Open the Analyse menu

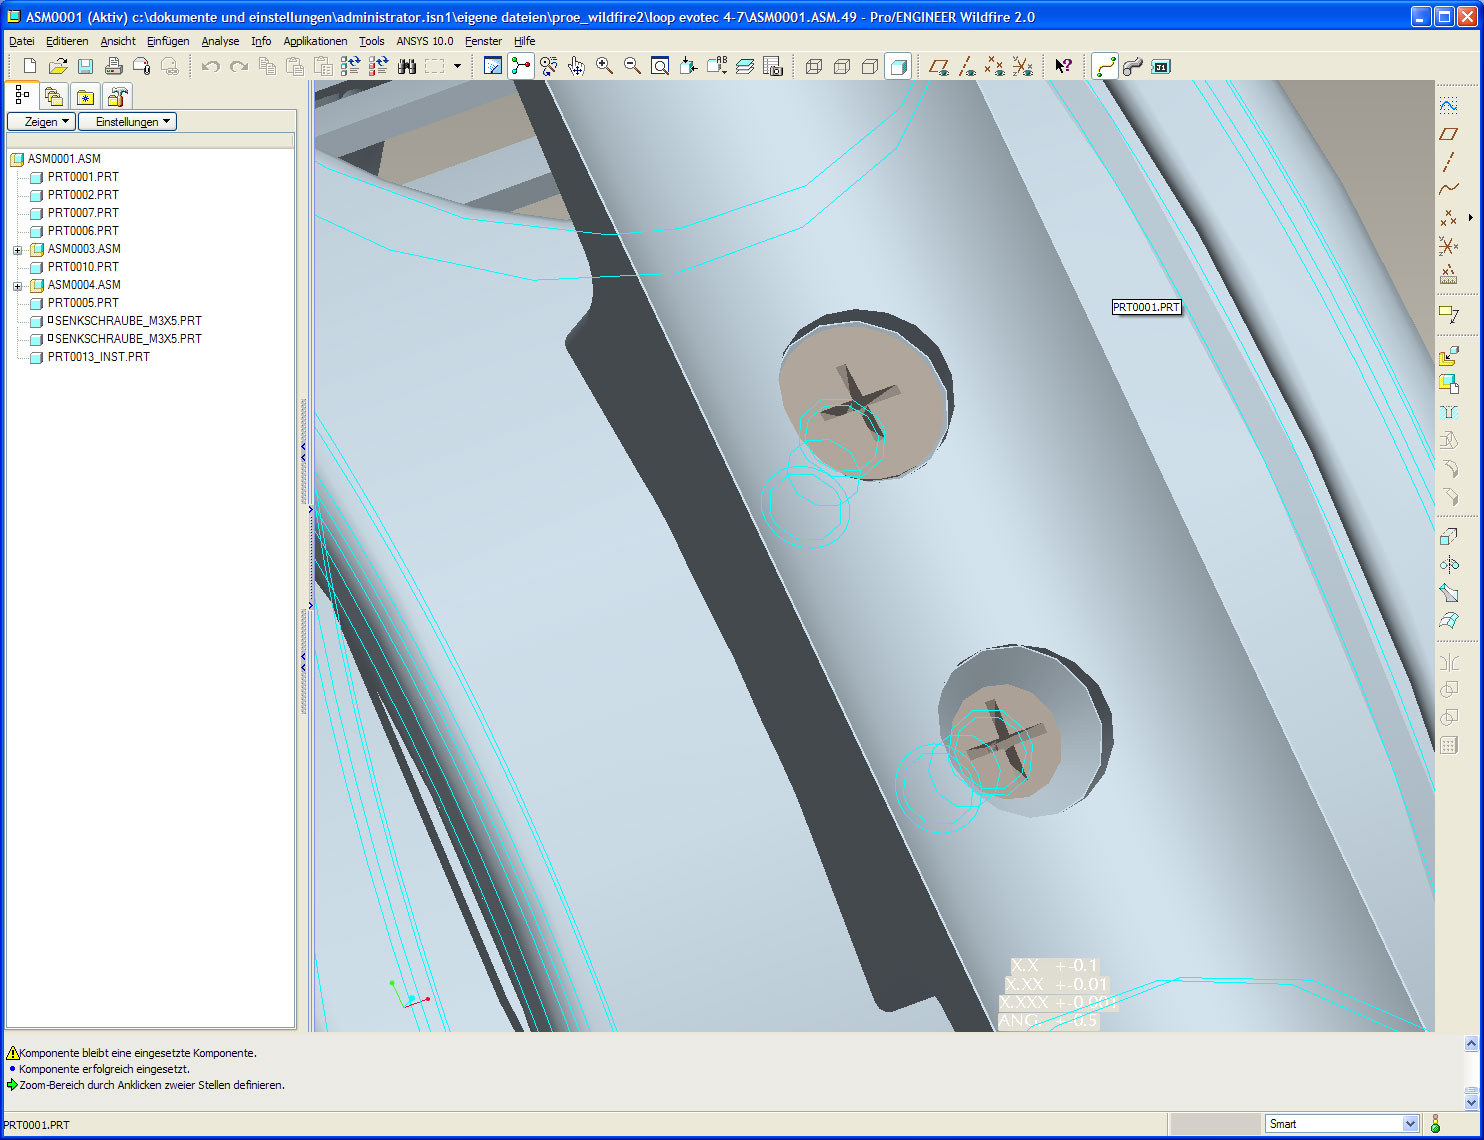pos(220,41)
